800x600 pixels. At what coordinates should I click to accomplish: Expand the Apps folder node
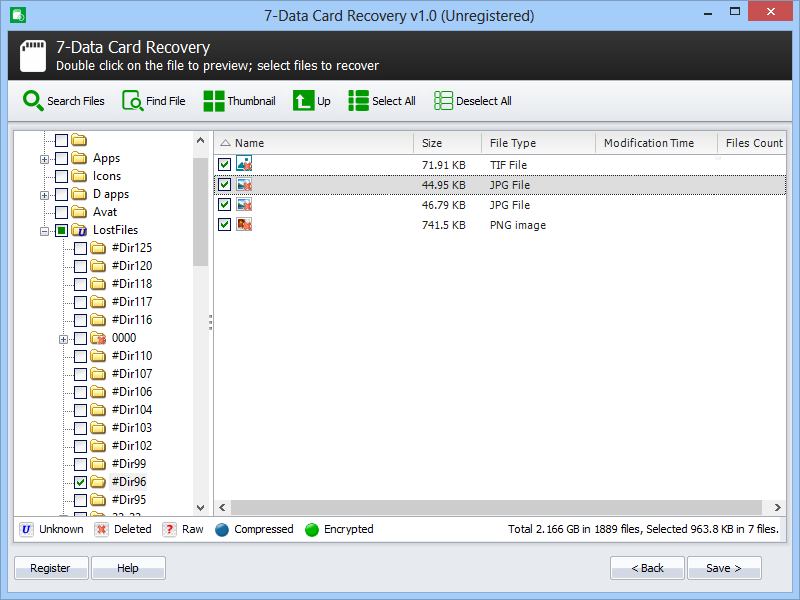(43, 157)
